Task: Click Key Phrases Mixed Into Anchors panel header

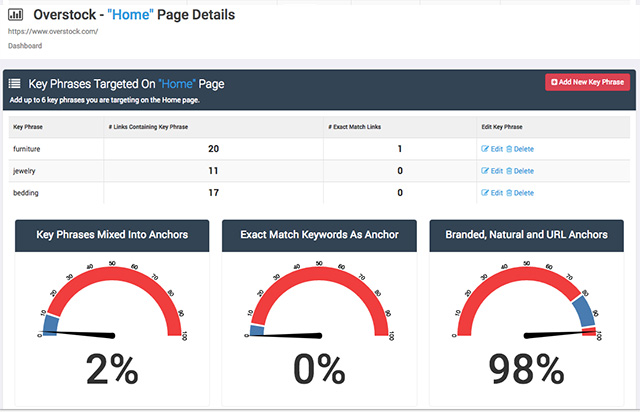Action: click(x=112, y=235)
